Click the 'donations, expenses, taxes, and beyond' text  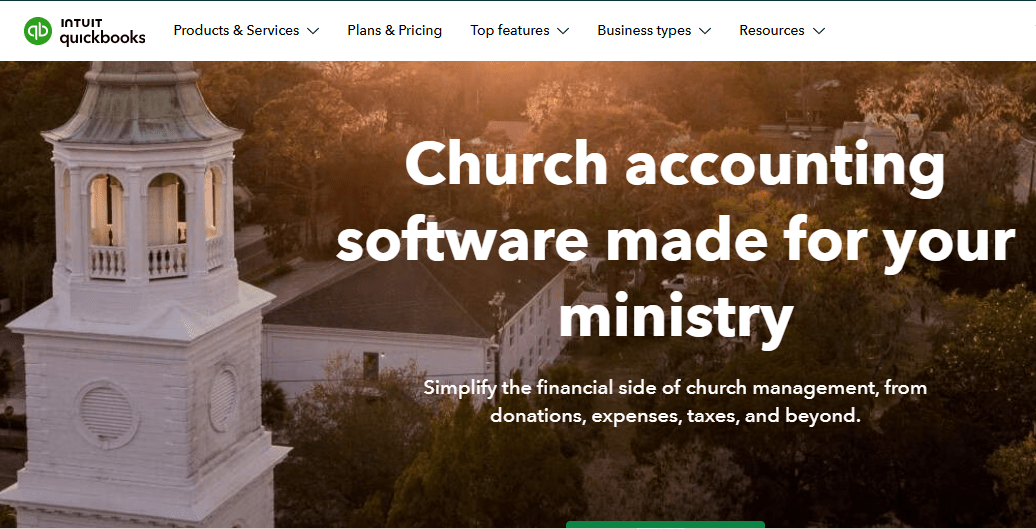676,417
